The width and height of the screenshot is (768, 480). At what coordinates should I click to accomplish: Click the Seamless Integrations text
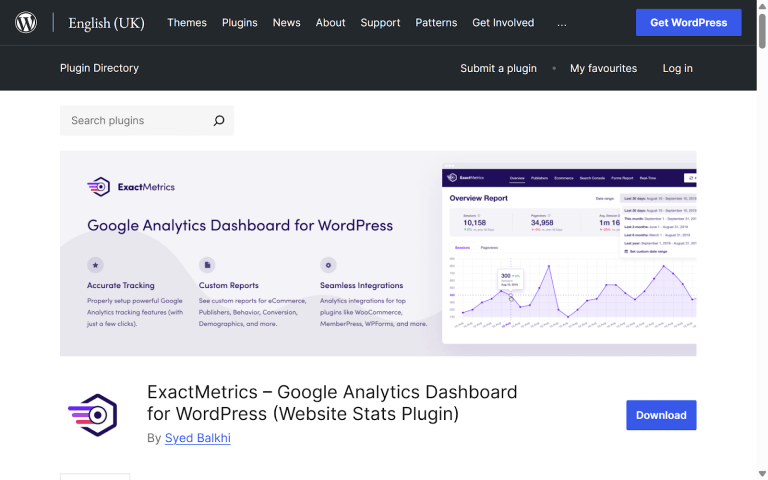click(x=361, y=285)
